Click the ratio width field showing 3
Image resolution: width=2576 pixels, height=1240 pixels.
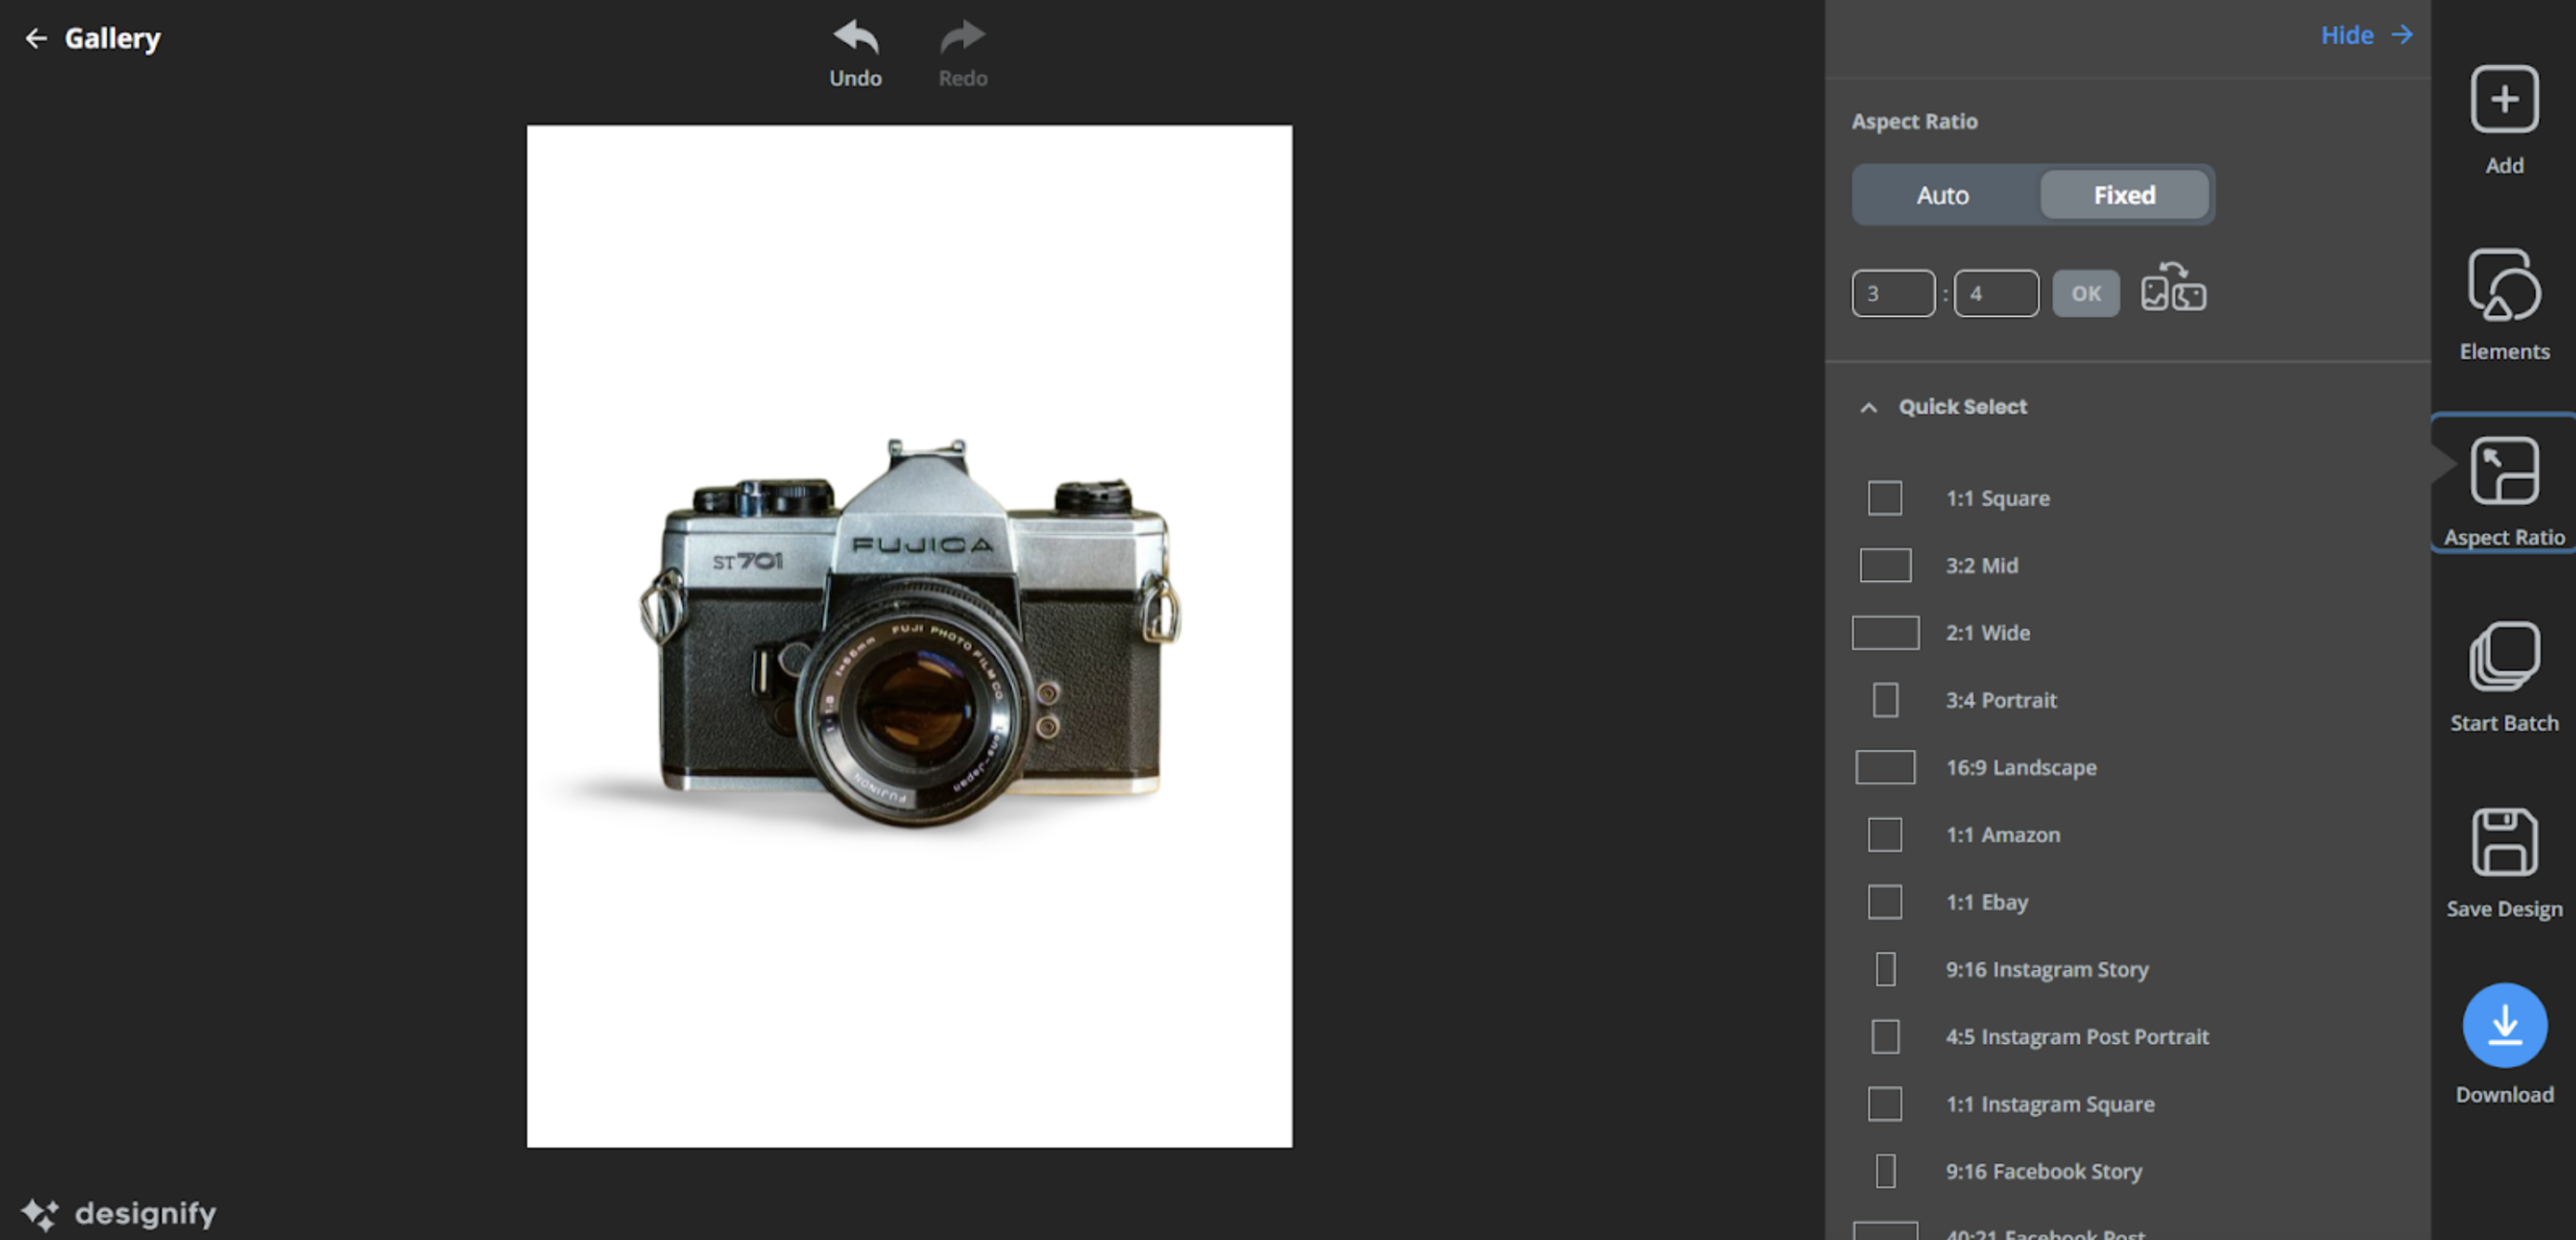pyautogui.click(x=1893, y=293)
